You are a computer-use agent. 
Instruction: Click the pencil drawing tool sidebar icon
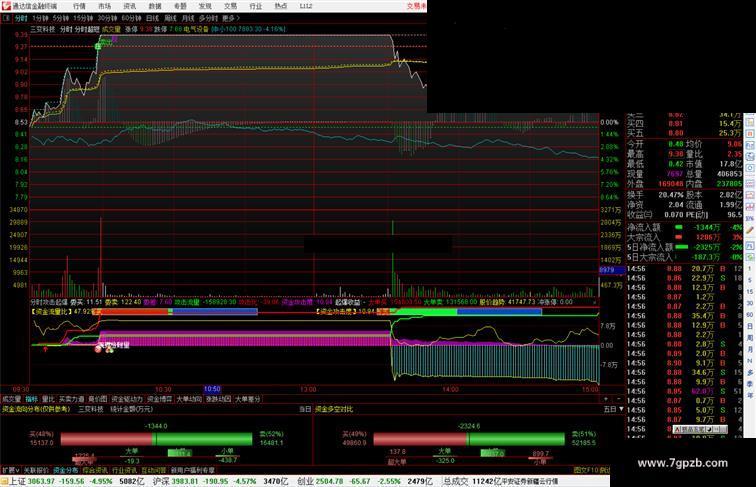coord(750,230)
